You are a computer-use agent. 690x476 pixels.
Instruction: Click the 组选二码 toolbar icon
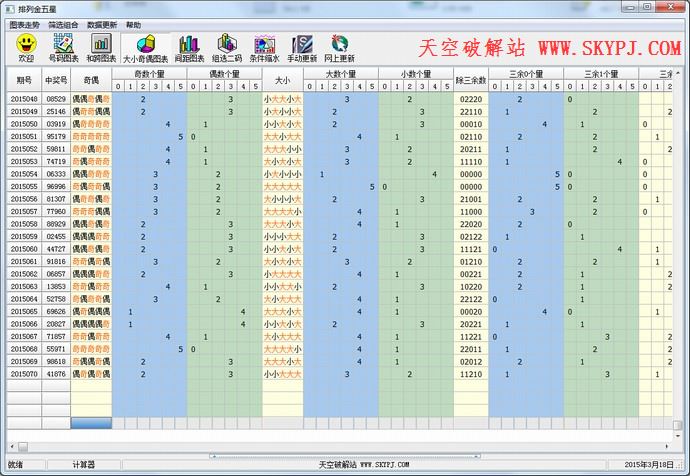coord(227,46)
